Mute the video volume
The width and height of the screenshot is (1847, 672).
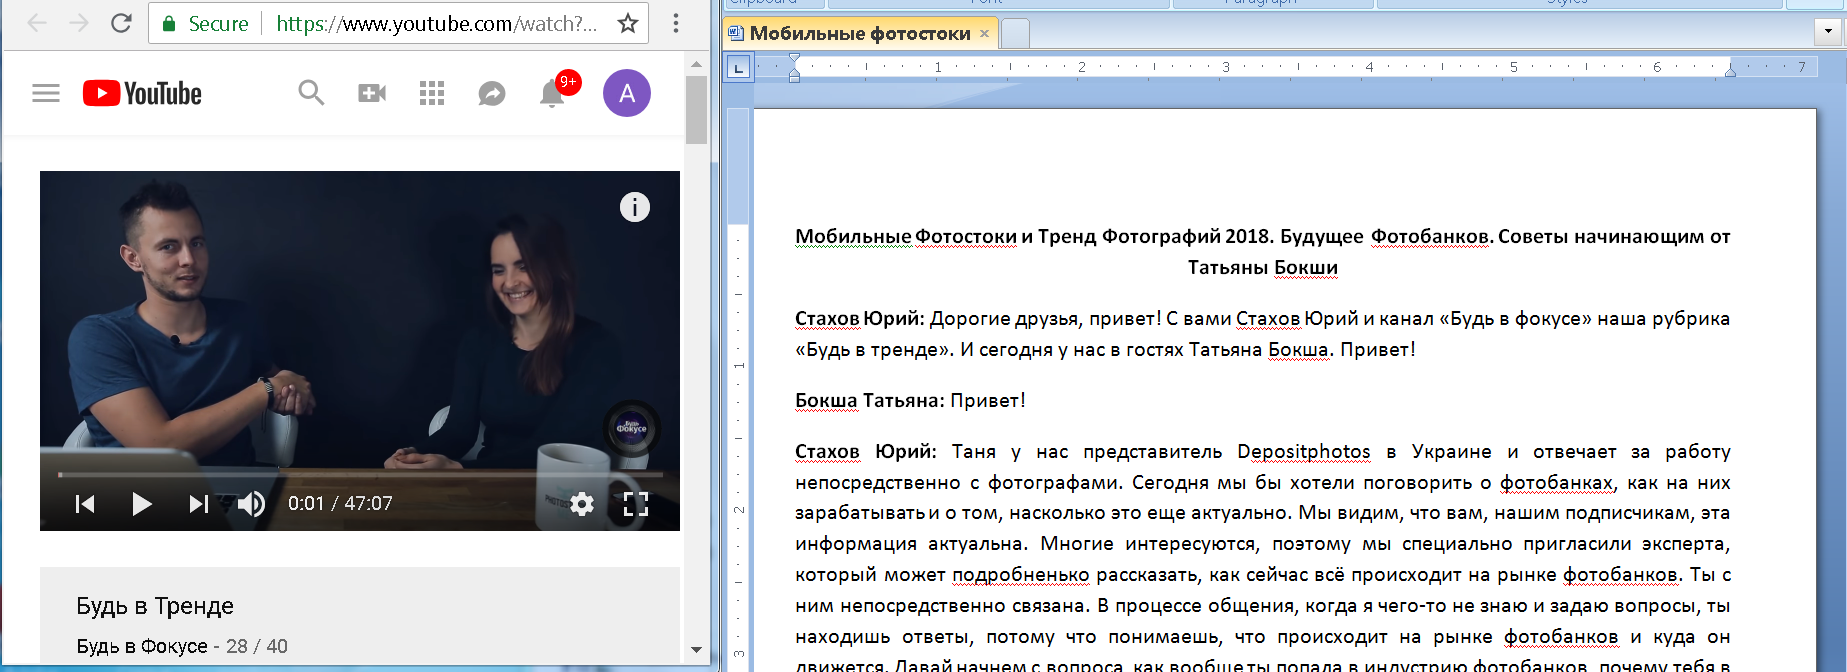pos(251,503)
